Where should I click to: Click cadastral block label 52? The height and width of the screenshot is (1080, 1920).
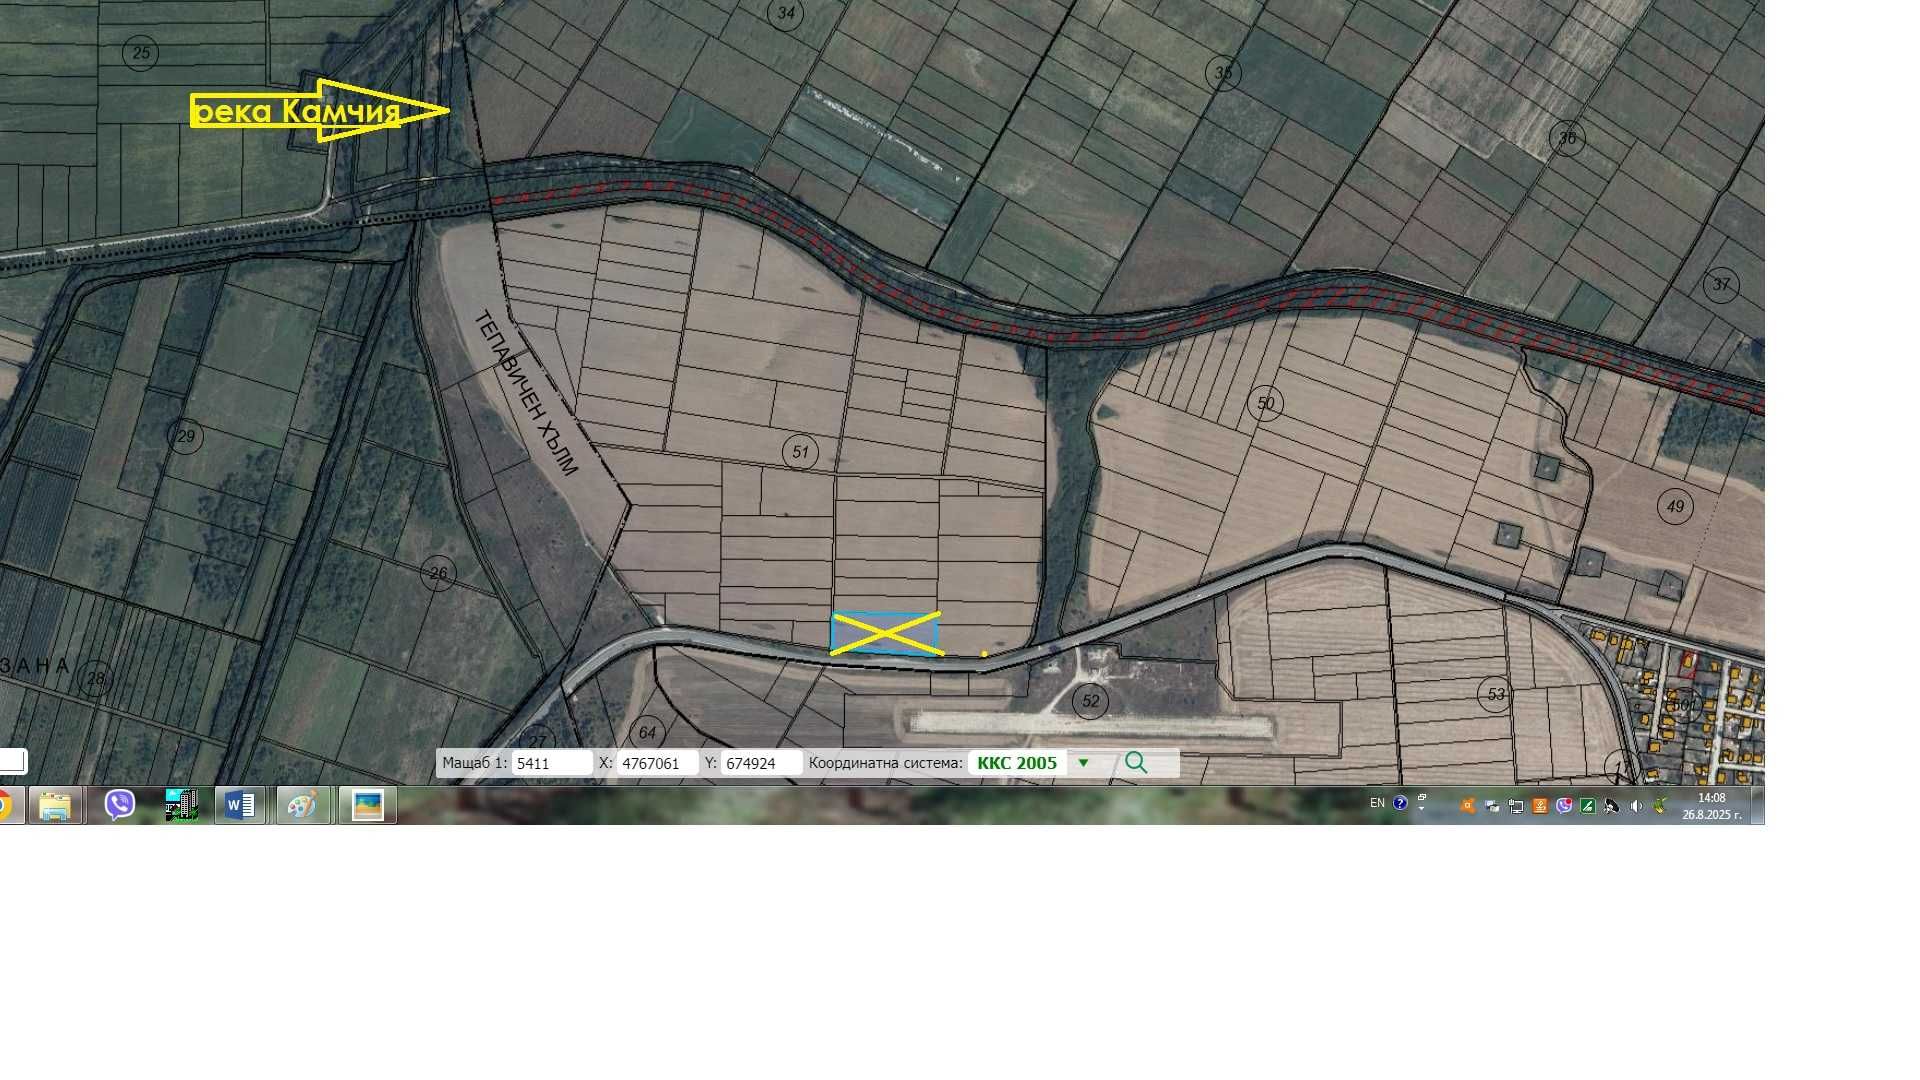click(1091, 701)
